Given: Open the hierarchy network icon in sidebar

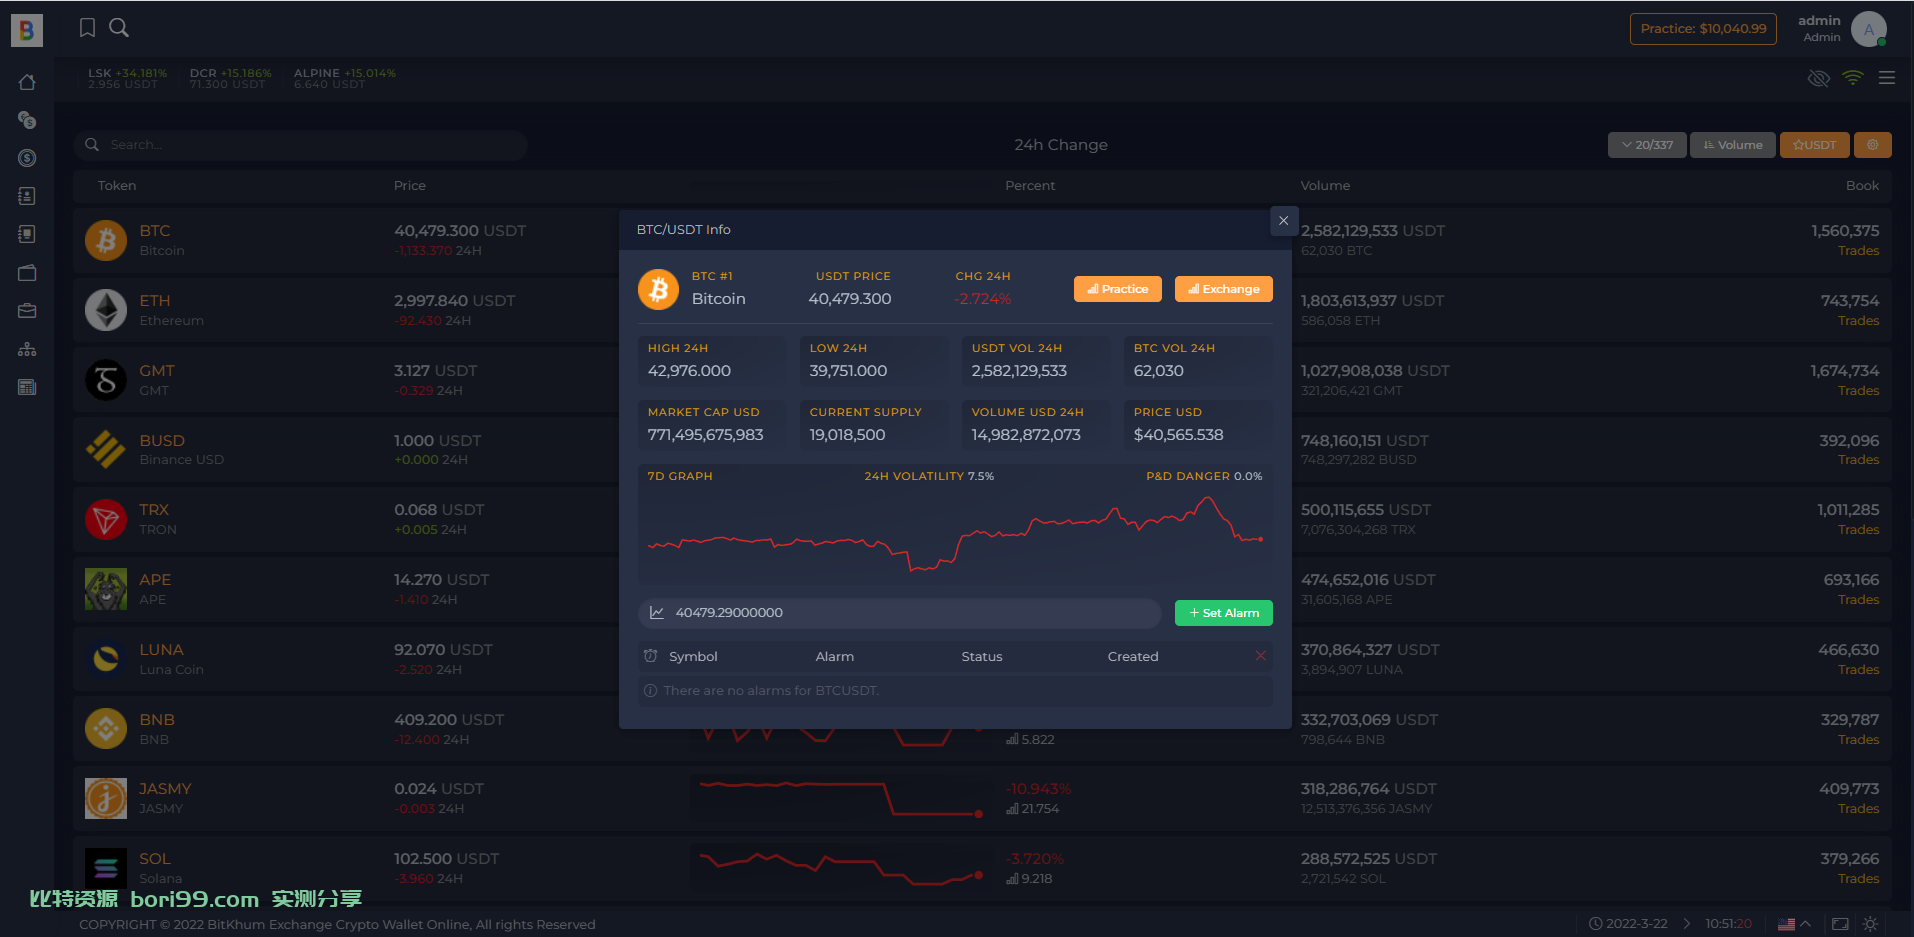Looking at the screenshot, I should [x=27, y=349].
